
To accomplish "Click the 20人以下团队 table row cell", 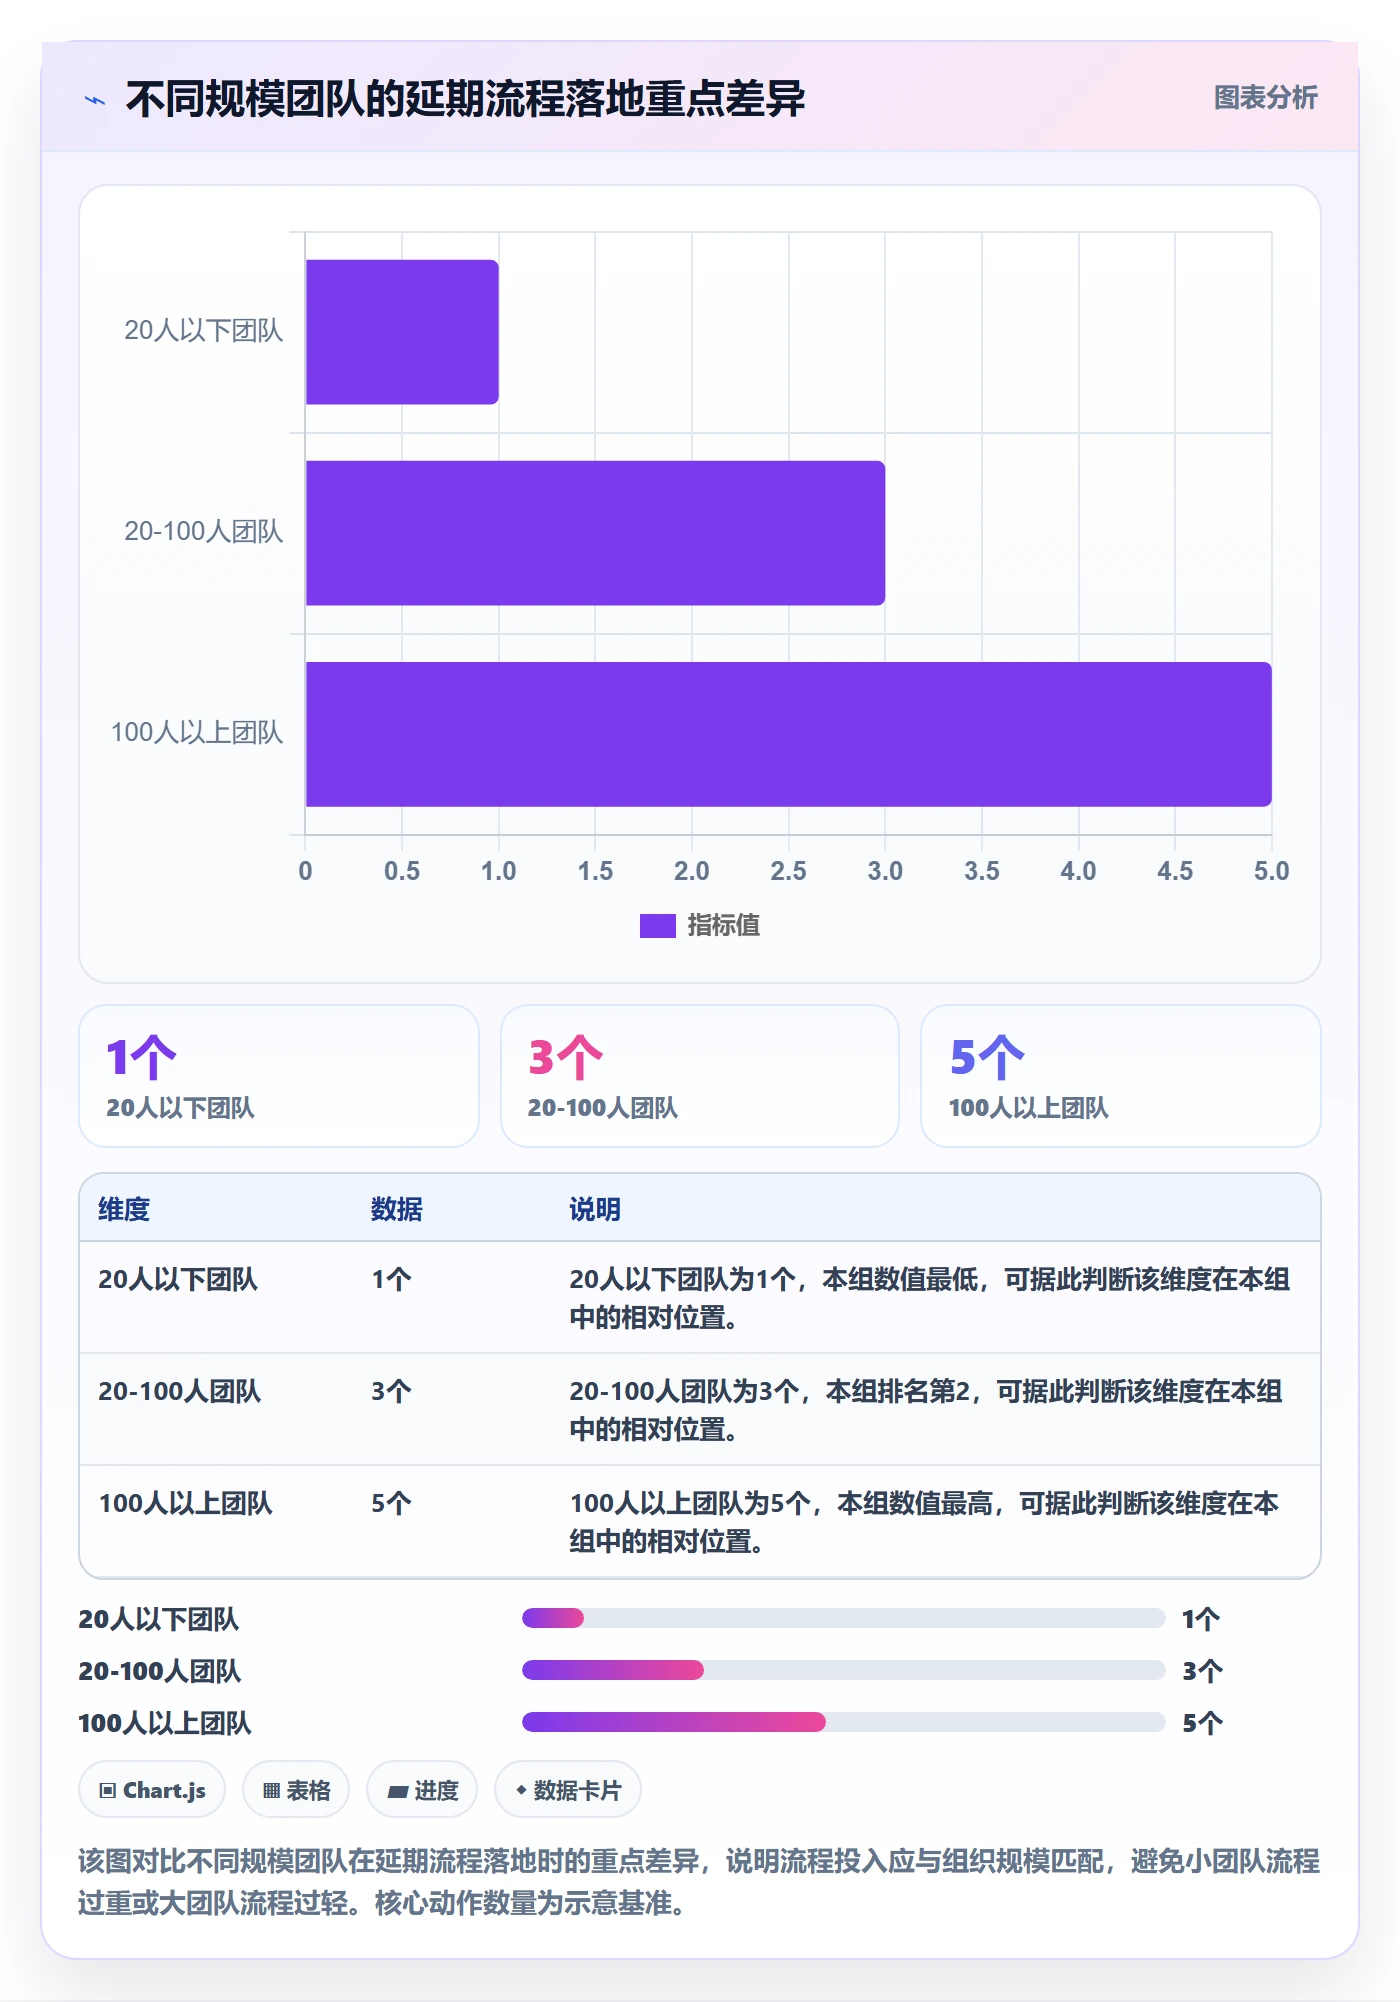I will tap(178, 1279).
